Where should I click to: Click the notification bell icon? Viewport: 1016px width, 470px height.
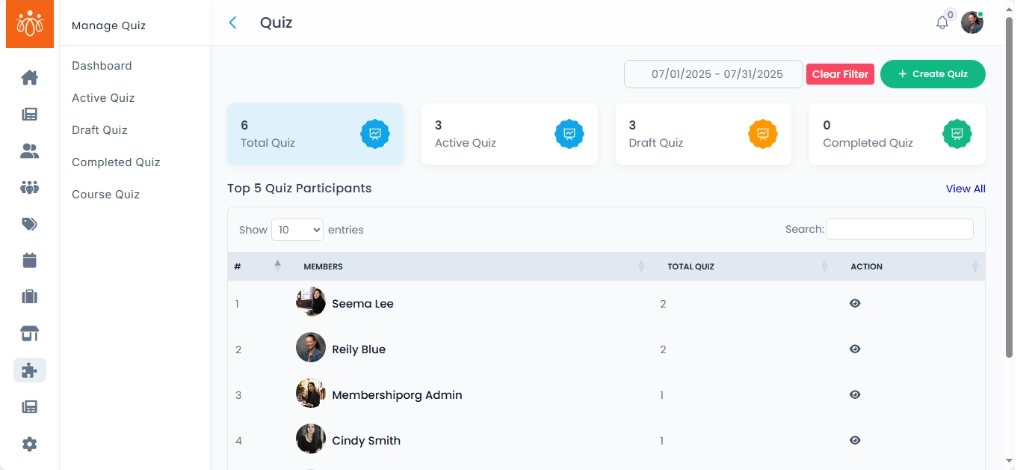(x=942, y=23)
